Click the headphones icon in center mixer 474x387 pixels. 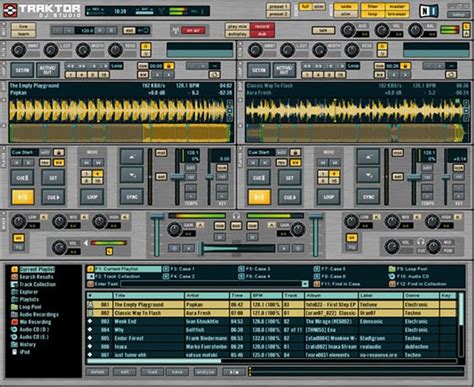pos(236,216)
